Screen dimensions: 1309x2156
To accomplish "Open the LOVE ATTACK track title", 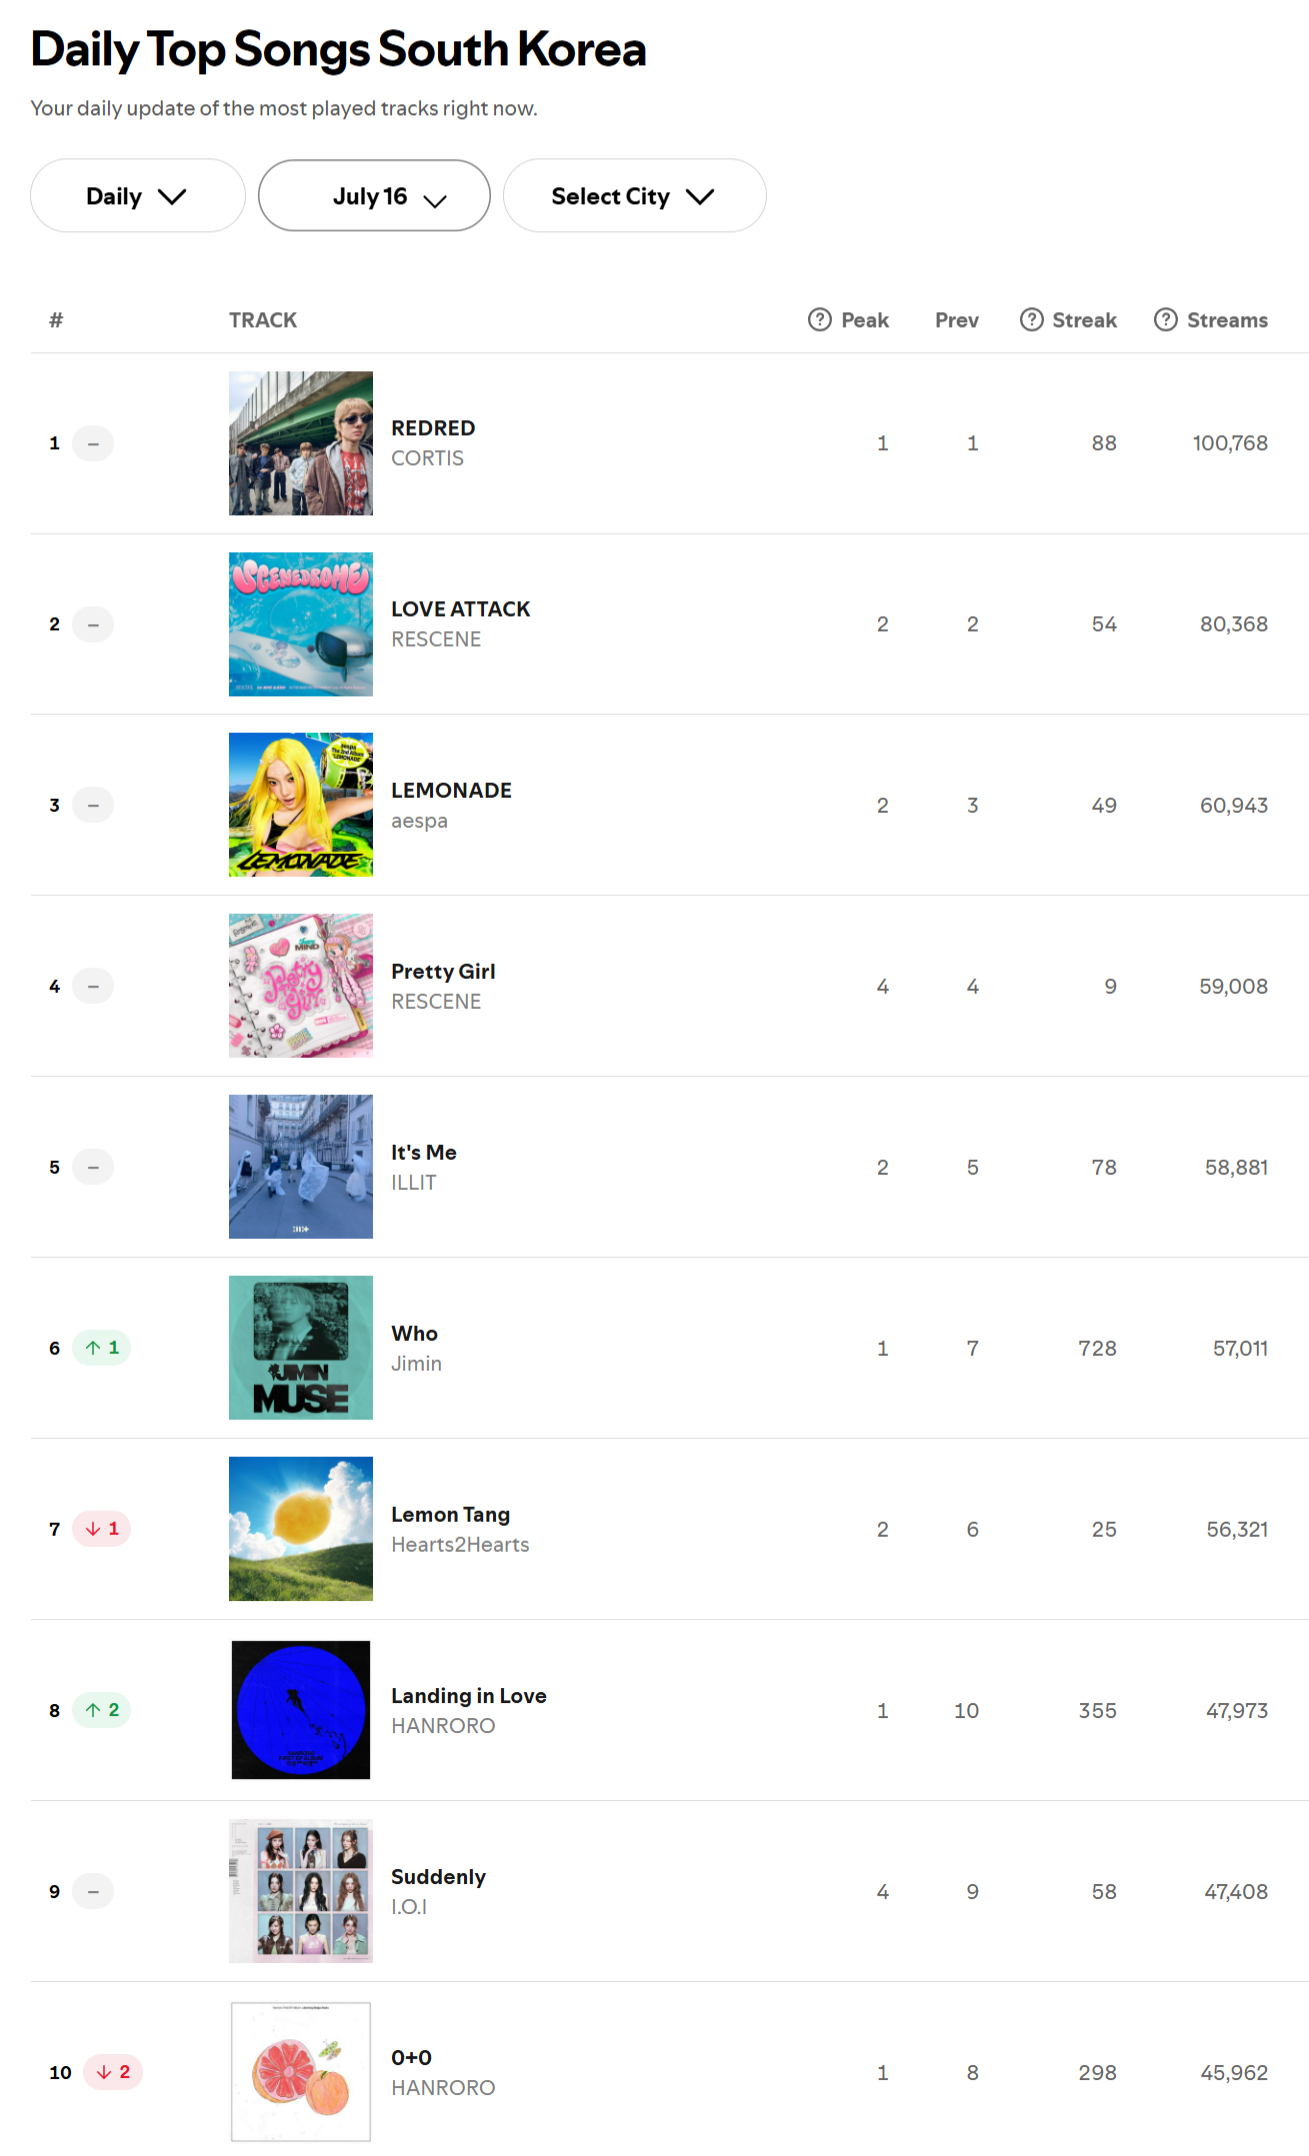I will (x=461, y=609).
